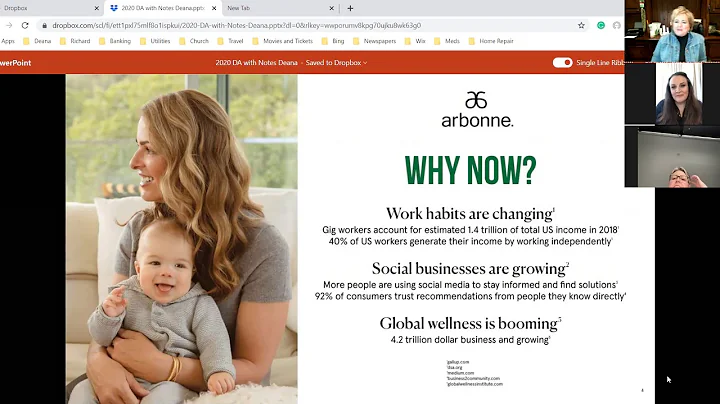Click the '40% of US workers' line

click(470, 241)
